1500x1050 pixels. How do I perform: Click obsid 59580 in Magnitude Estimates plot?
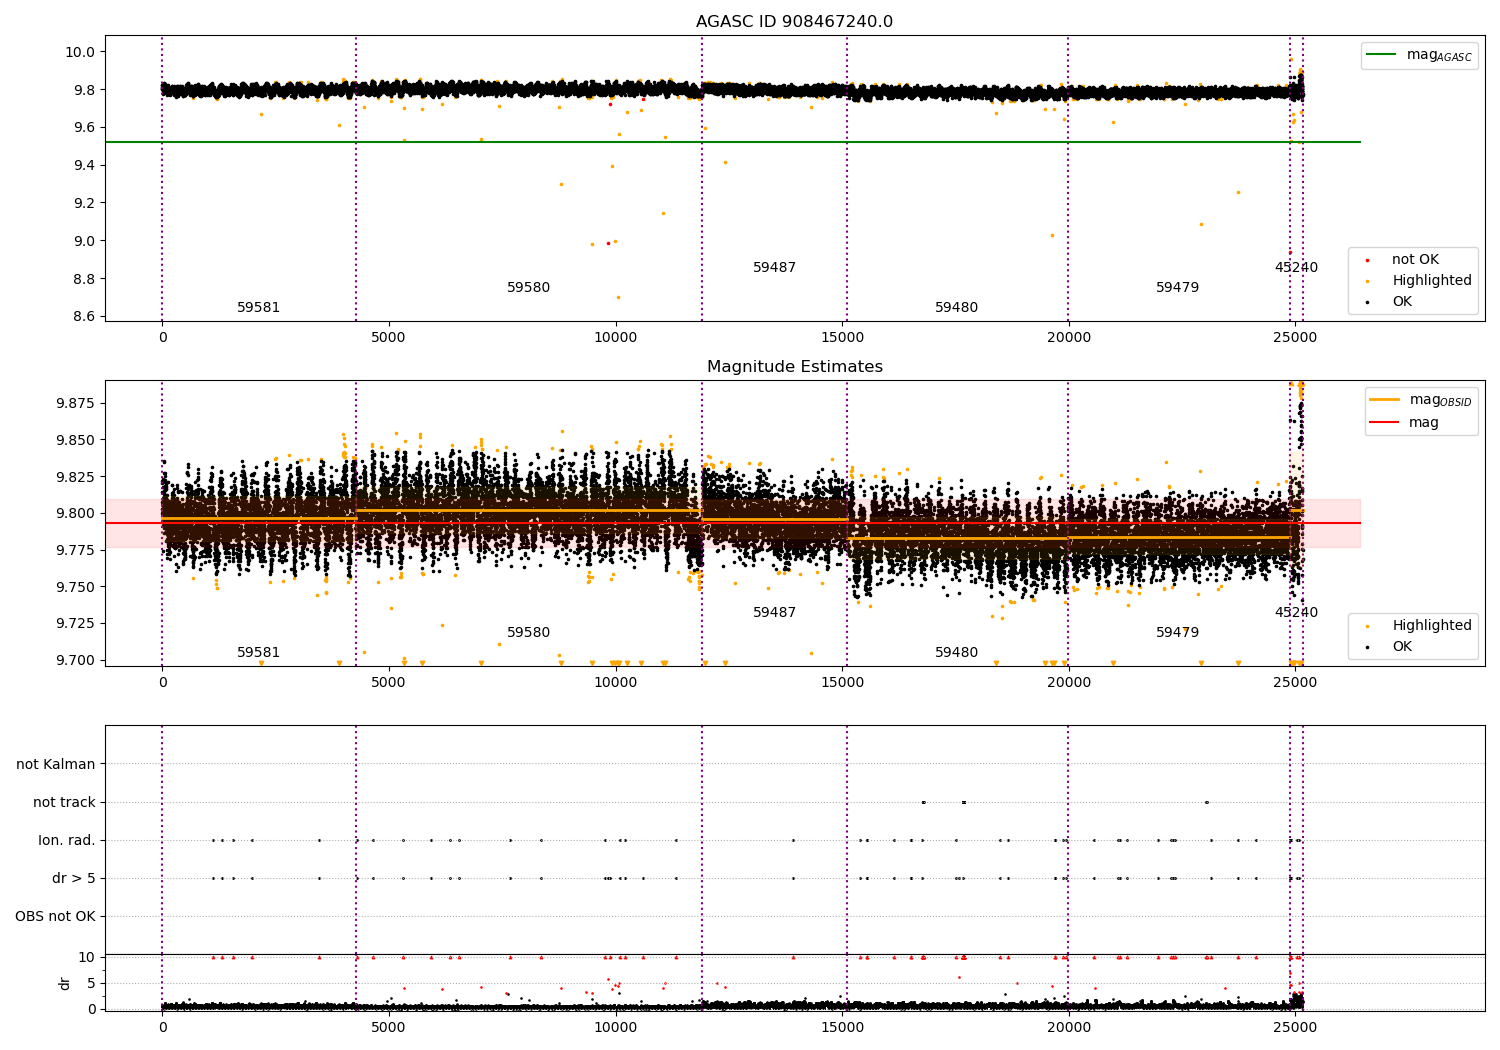coord(528,633)
